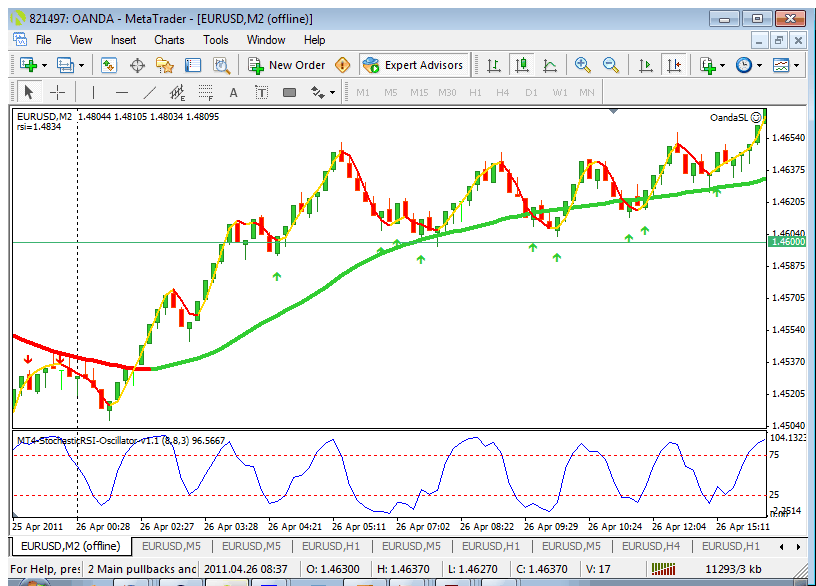Open the Templates dropdown arrow
Image resolution: width=816 pixels, height=586 pixels.
[x=796, y=66]
